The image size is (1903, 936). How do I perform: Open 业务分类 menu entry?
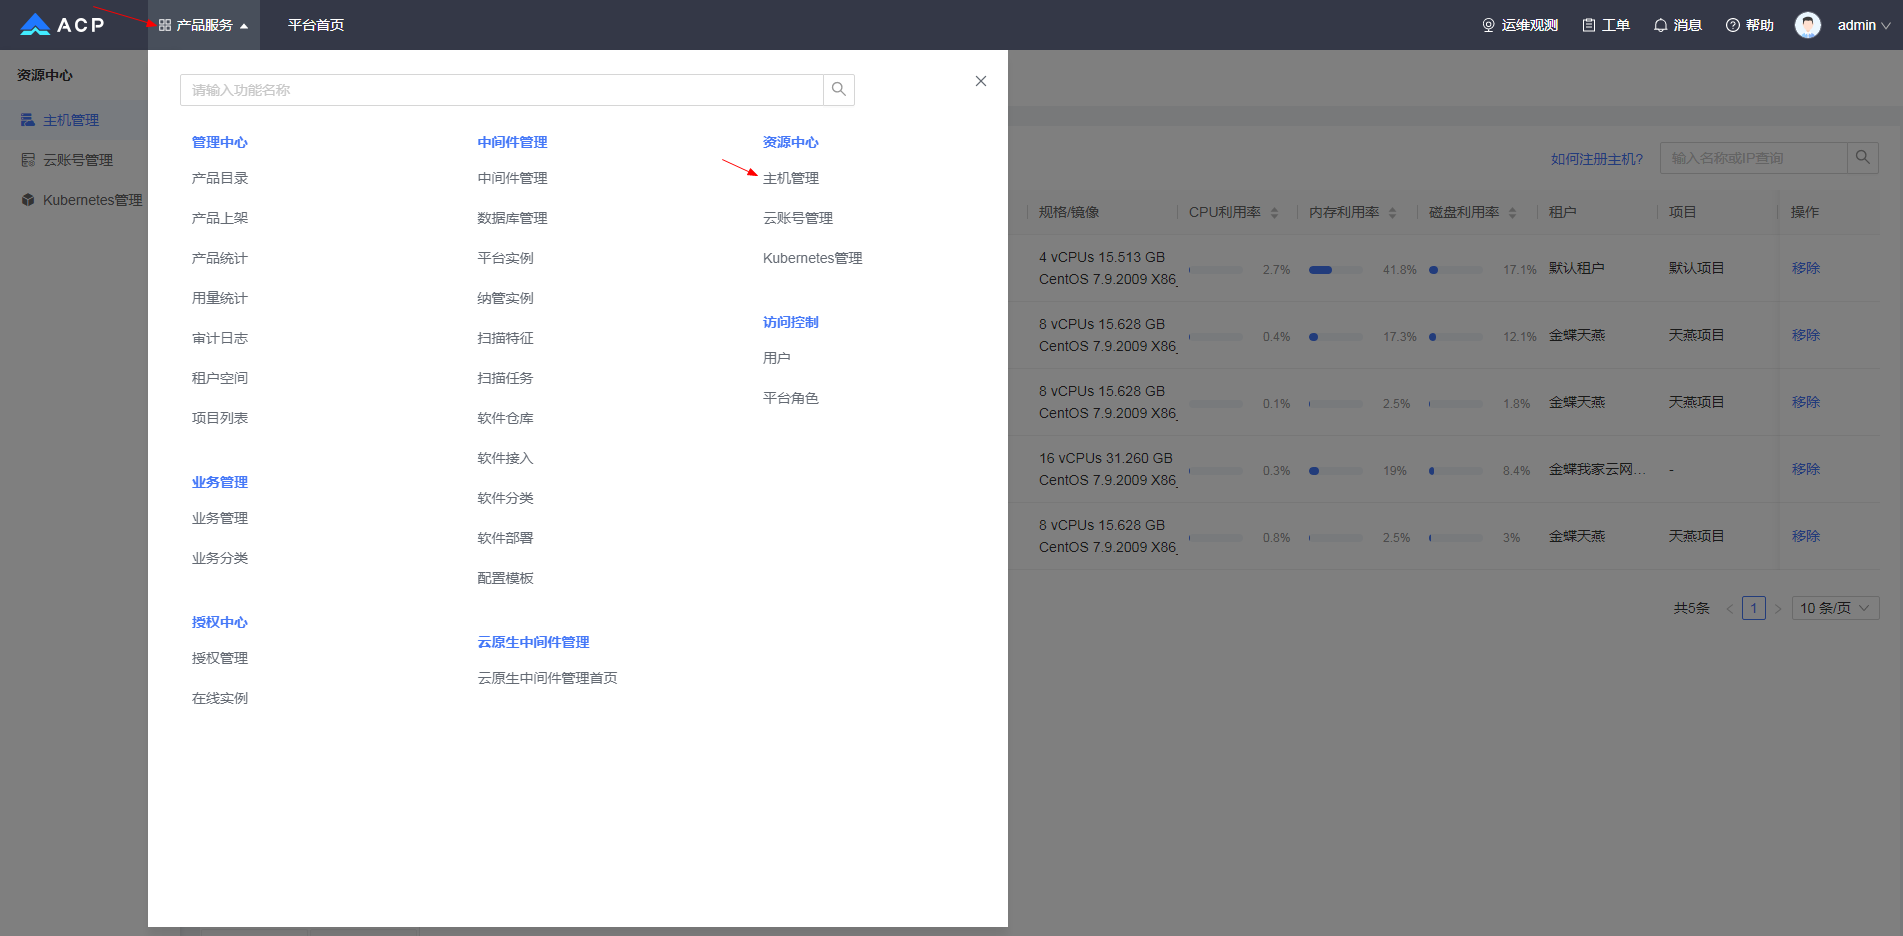click(220, 558)
